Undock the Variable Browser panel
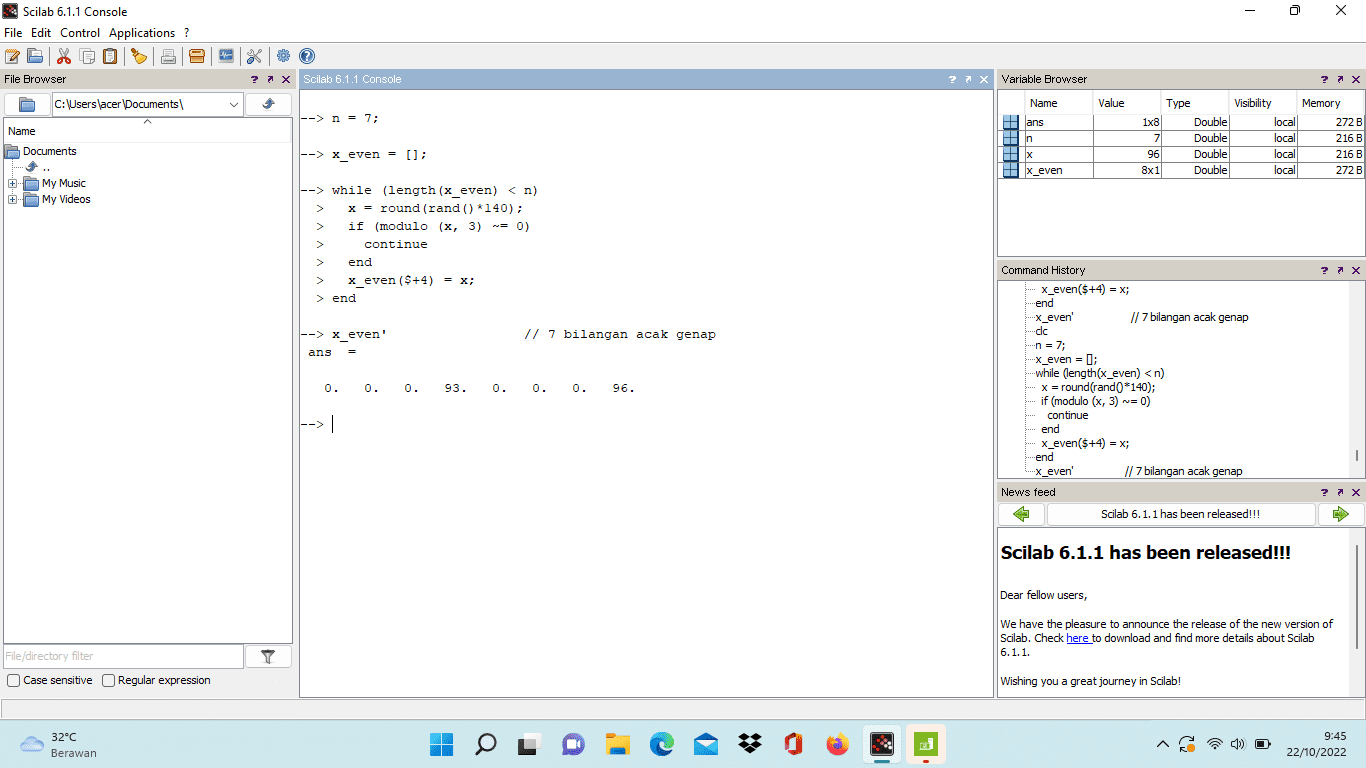Screen dimensions: 1366x768 pyautogui.click(x=1340, y=79)
